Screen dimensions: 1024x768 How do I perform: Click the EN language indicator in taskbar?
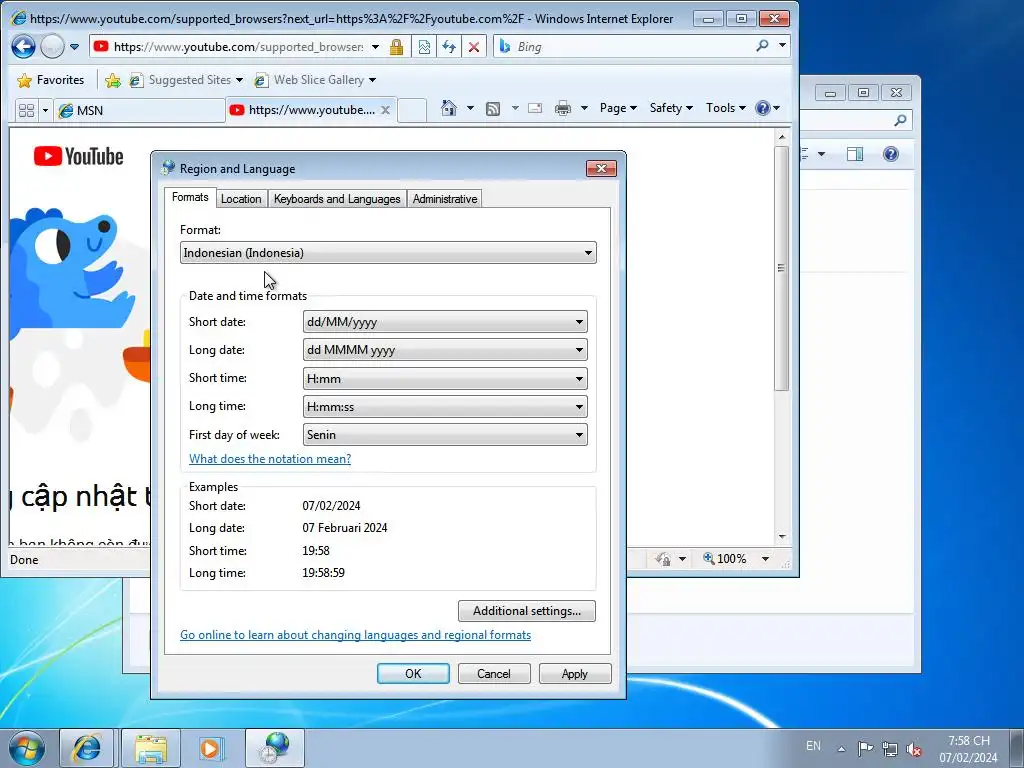click(813, 746)
